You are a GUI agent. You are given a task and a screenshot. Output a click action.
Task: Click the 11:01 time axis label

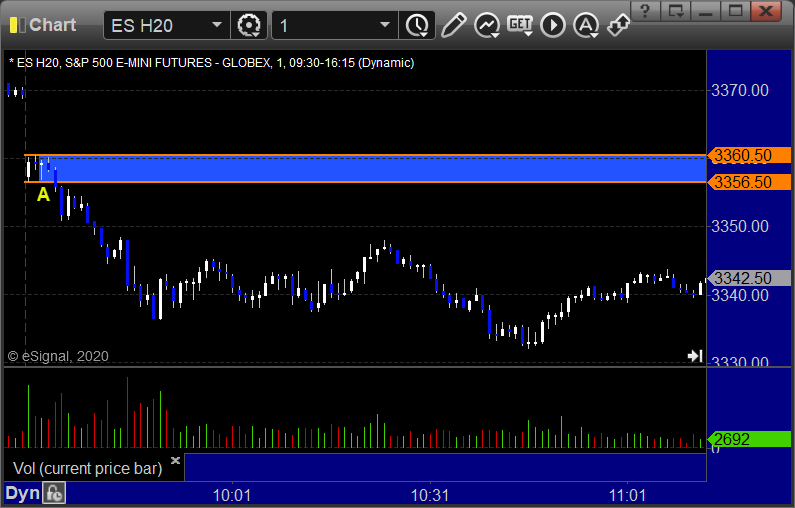tap(627, 495)
